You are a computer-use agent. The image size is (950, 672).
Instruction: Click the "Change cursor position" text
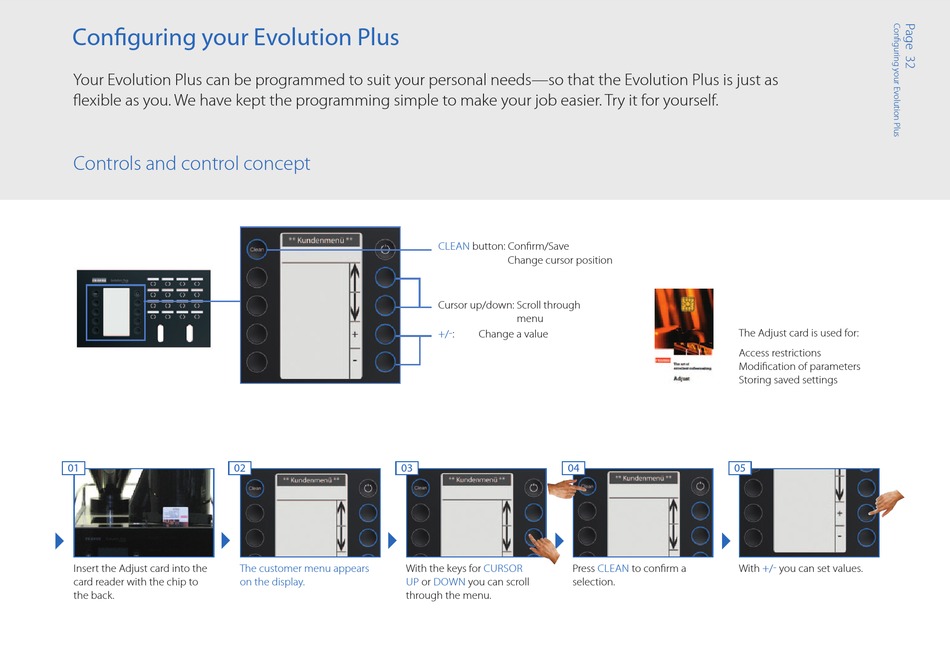point(560,260)
